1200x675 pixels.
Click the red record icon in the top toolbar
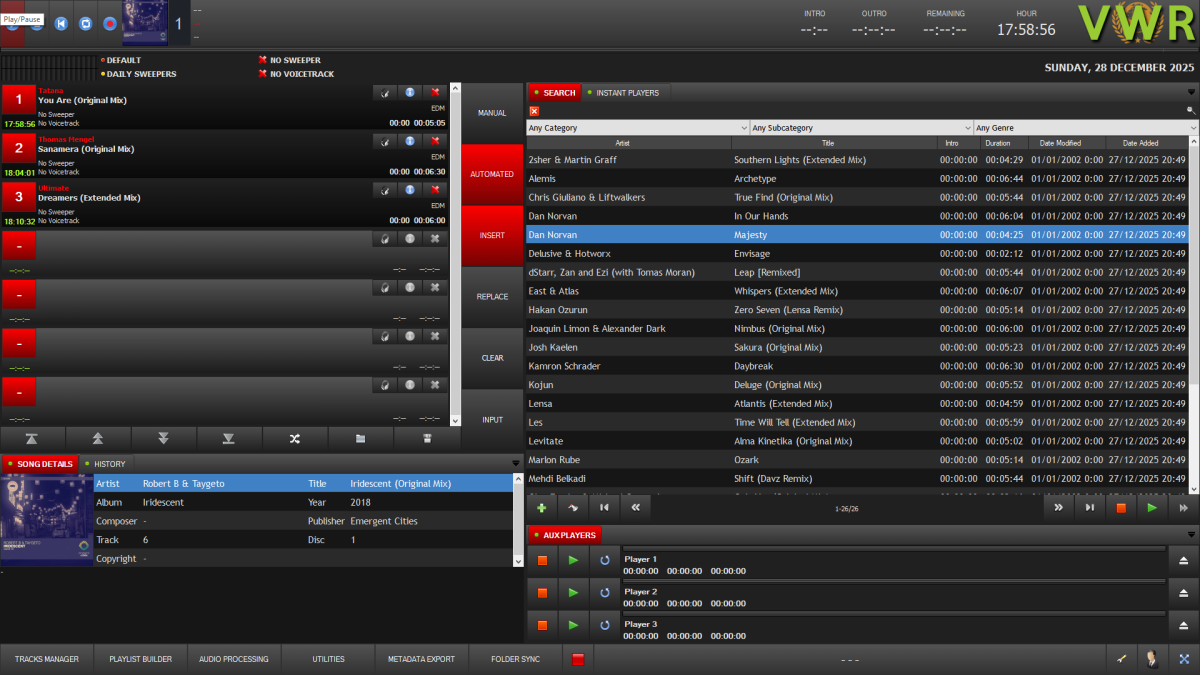tap(110, 23)
